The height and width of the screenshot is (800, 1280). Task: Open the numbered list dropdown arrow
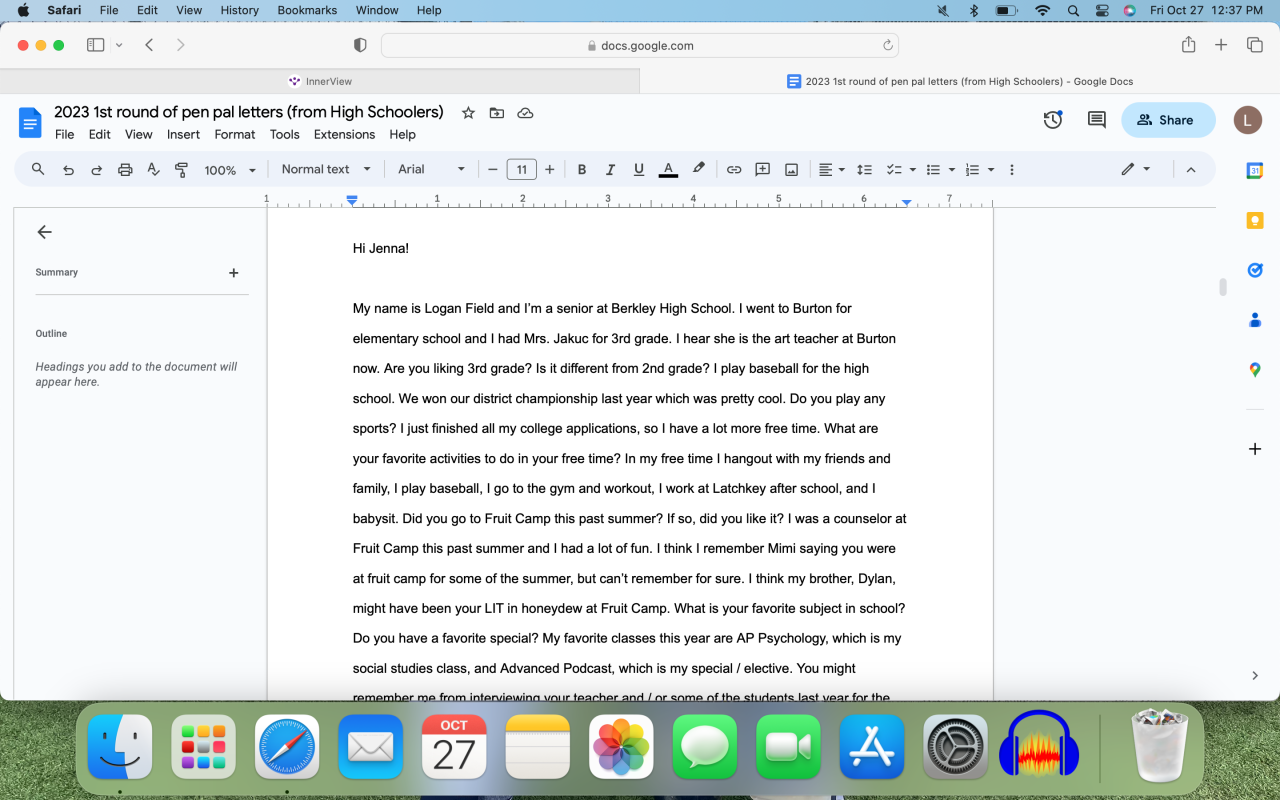[991, 170]
